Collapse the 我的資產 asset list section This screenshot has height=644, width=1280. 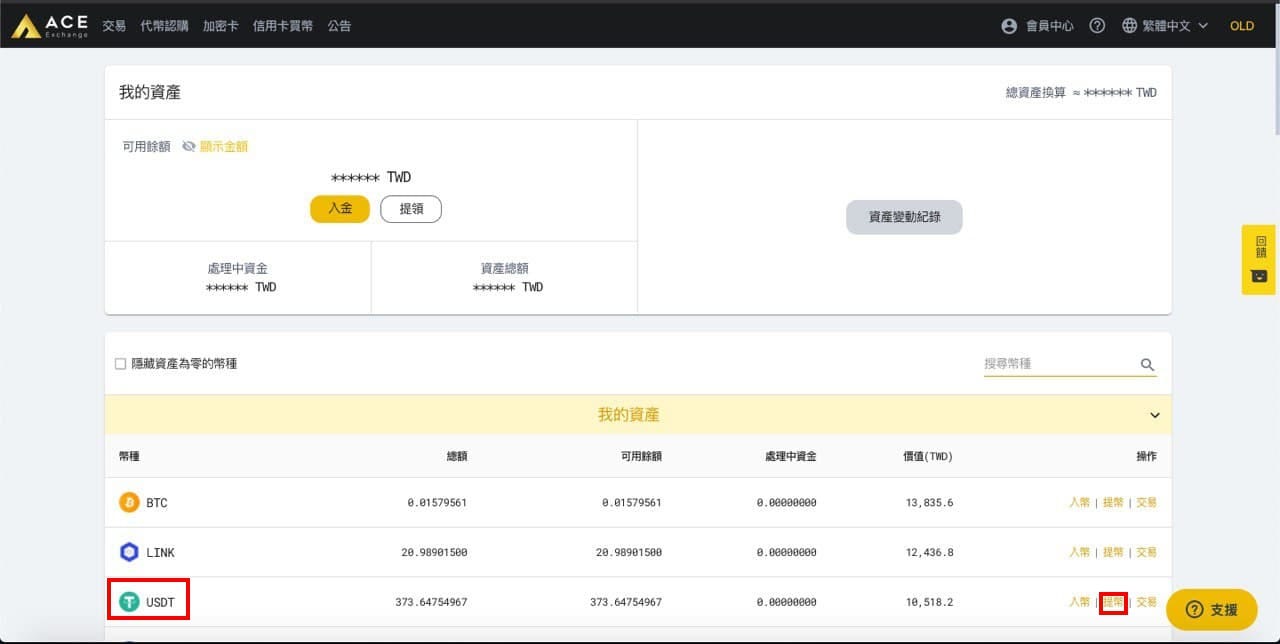(x=1154, y=415)
